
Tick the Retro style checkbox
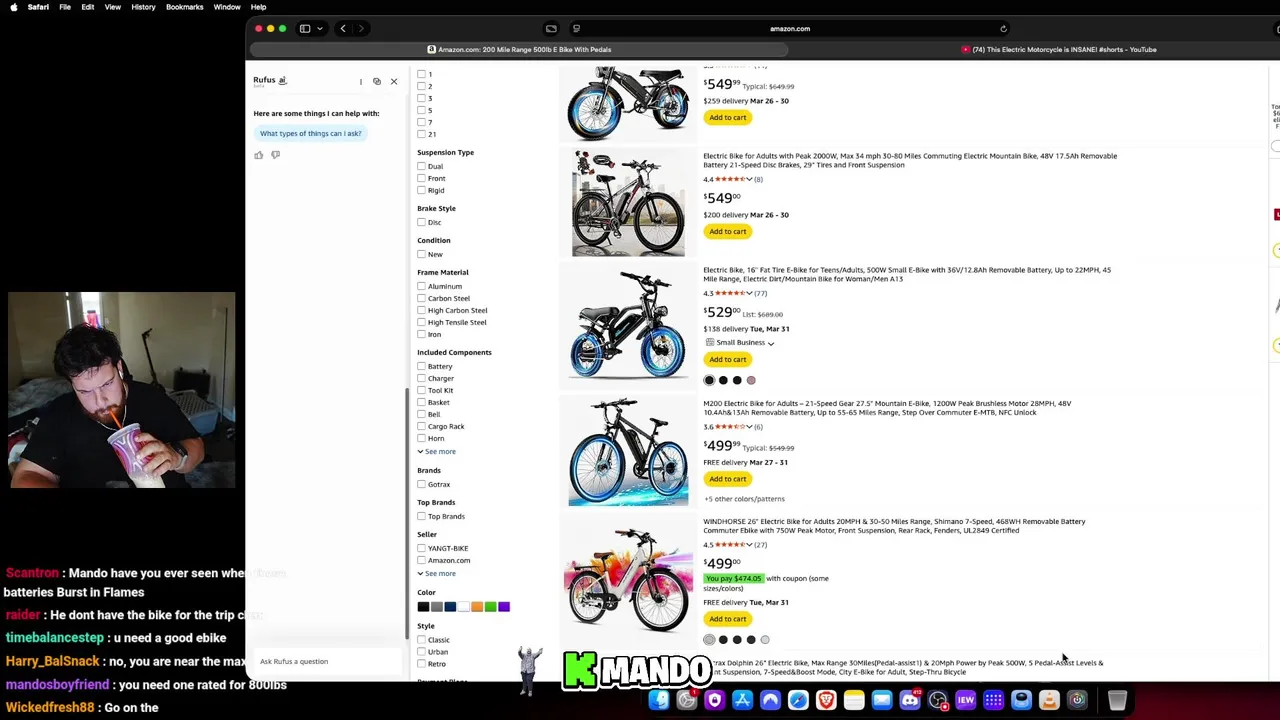click(x=421, y=664)
